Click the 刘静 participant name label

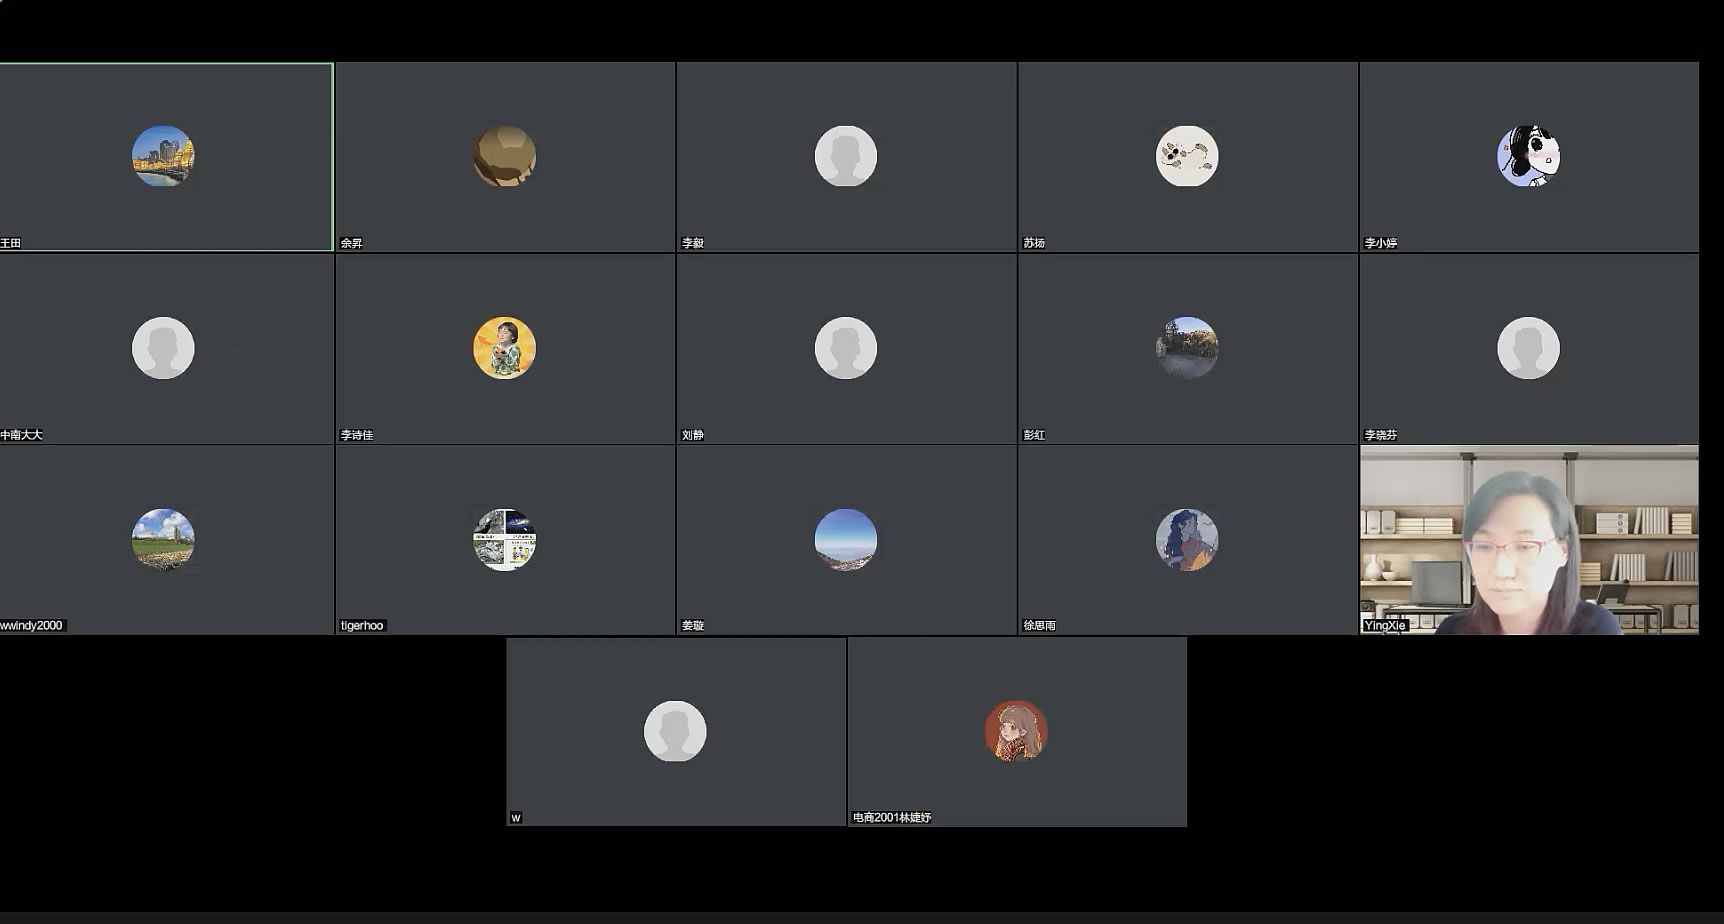692,435
